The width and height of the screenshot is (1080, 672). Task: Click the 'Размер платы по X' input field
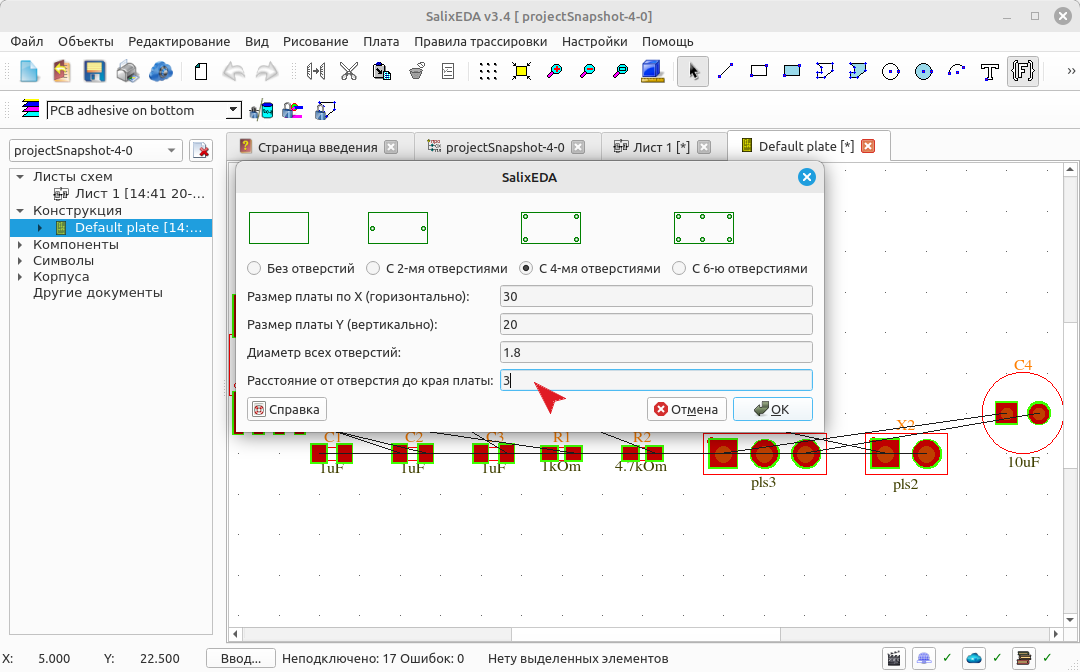pos(656,296)
